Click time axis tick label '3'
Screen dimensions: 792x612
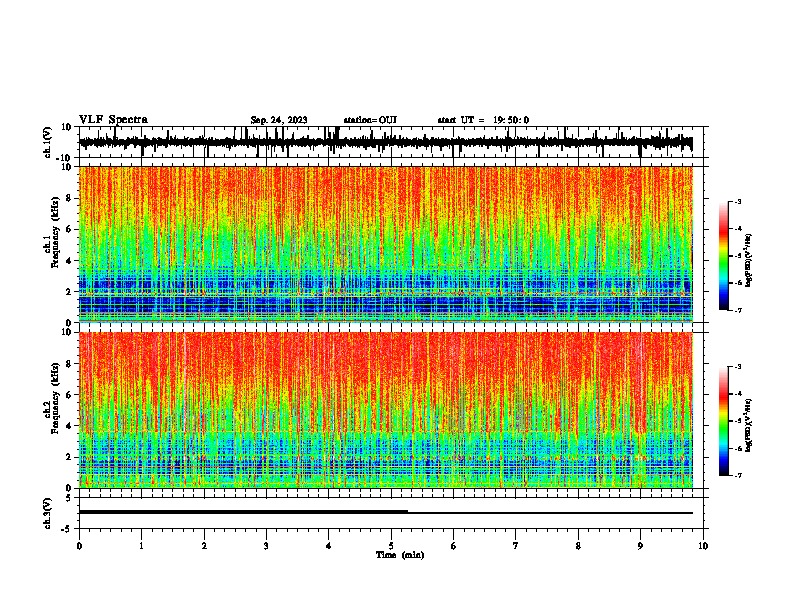[266, 546]
